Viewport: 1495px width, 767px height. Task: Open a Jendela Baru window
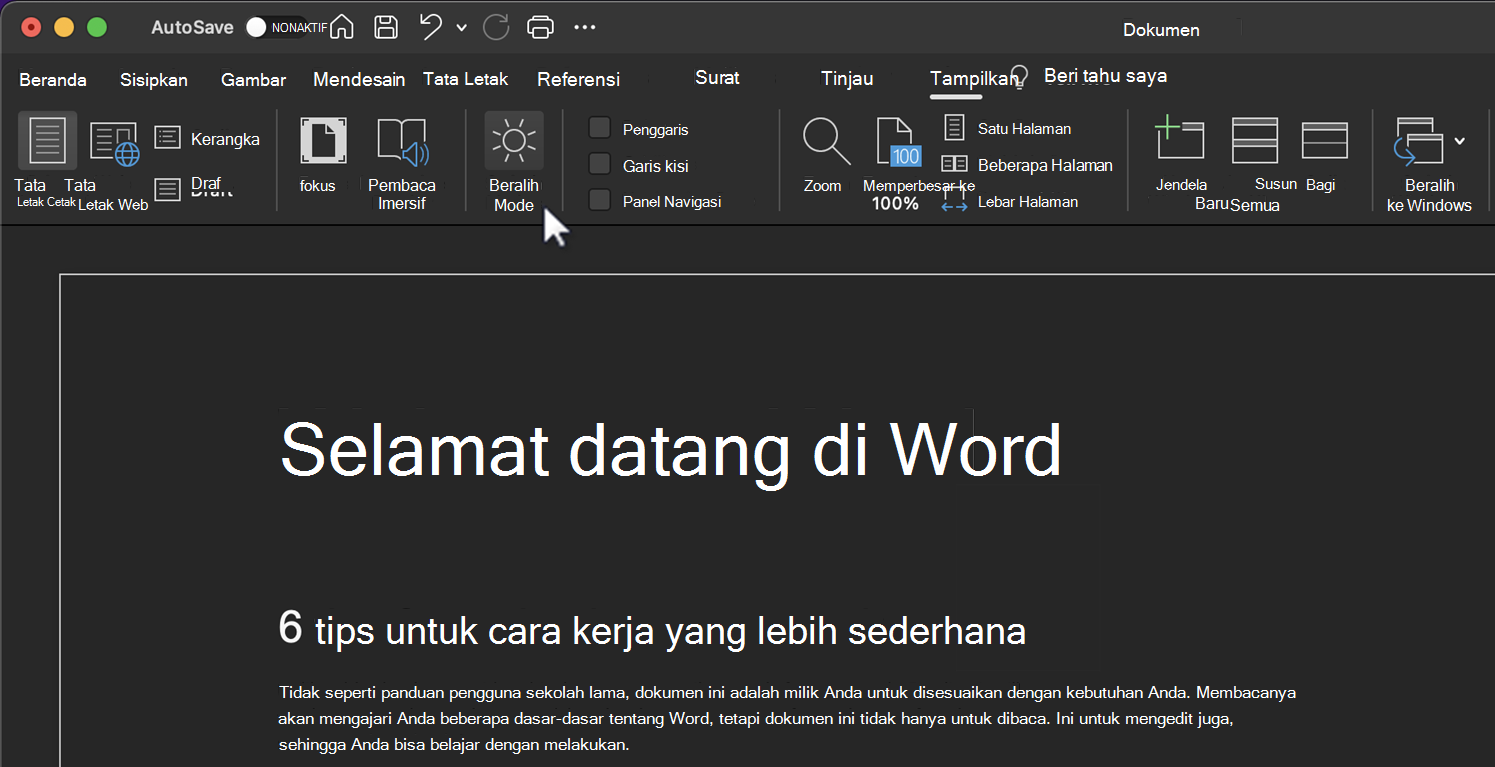(x=1180, y=138)
